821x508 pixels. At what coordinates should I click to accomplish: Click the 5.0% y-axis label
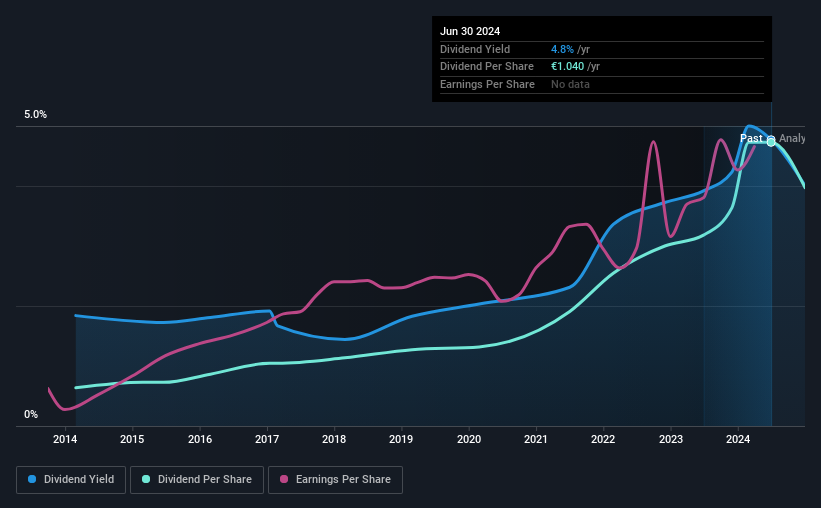36,115
